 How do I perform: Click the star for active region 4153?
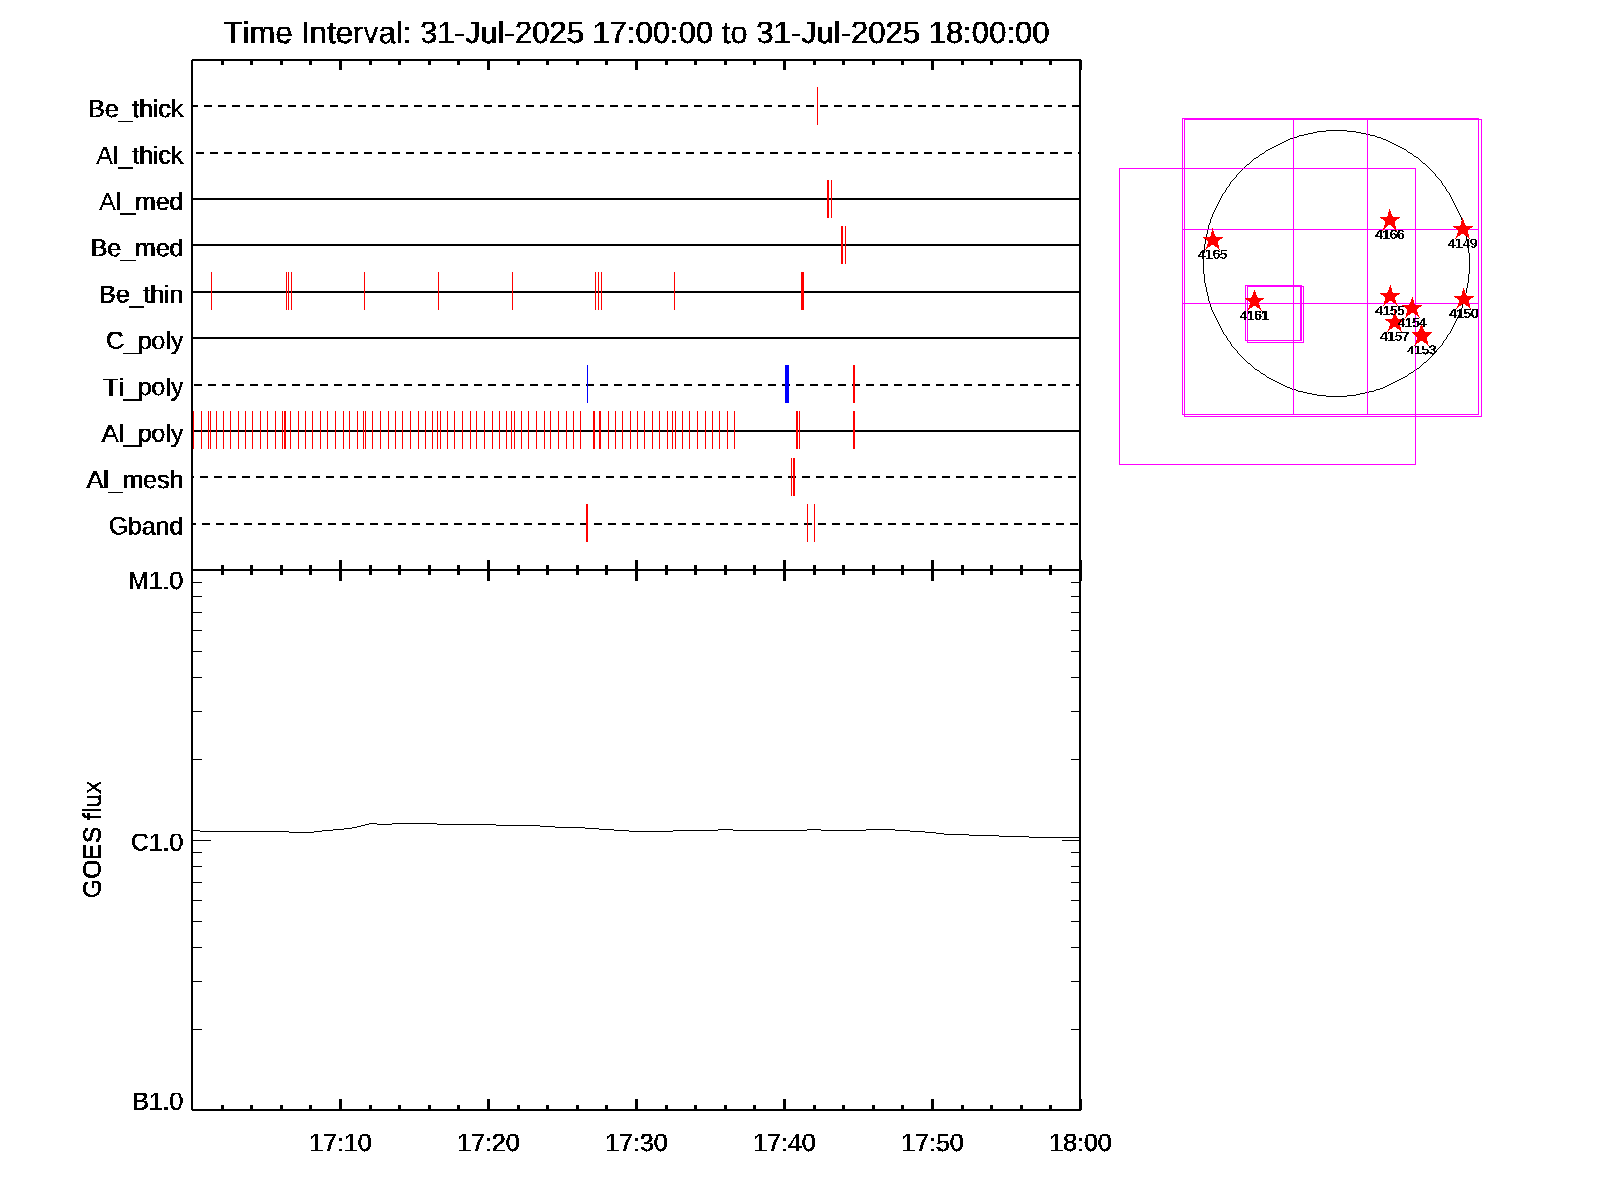click(1421, 335)
